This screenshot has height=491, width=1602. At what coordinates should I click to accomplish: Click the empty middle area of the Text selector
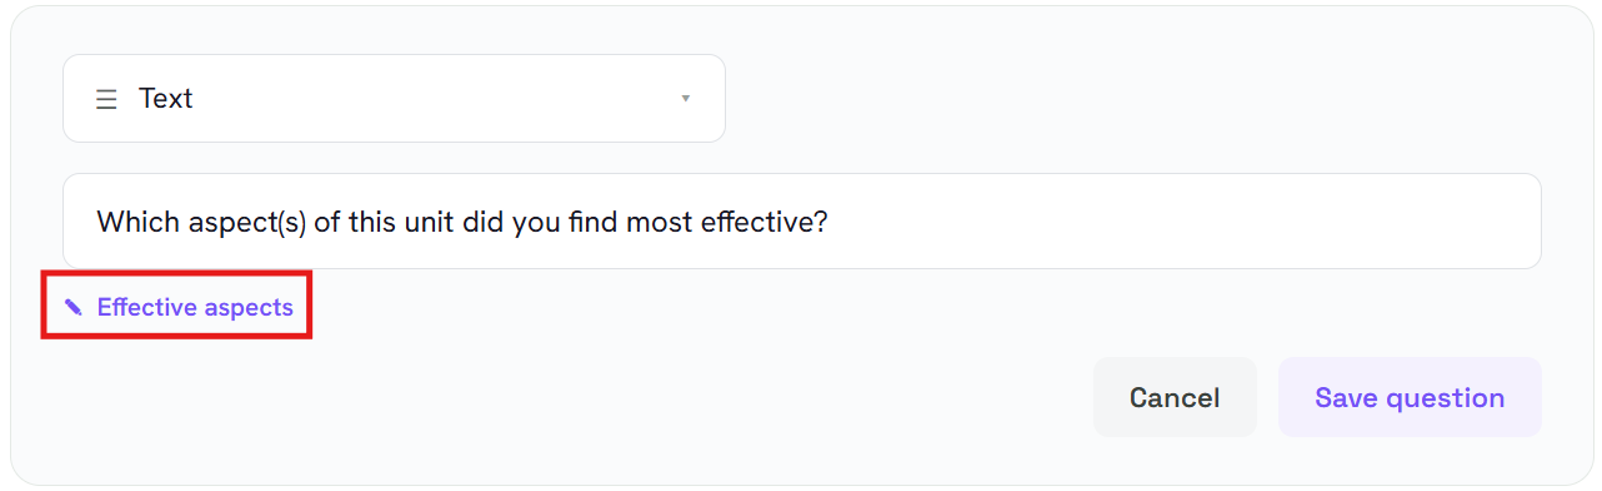click(430, 98)
